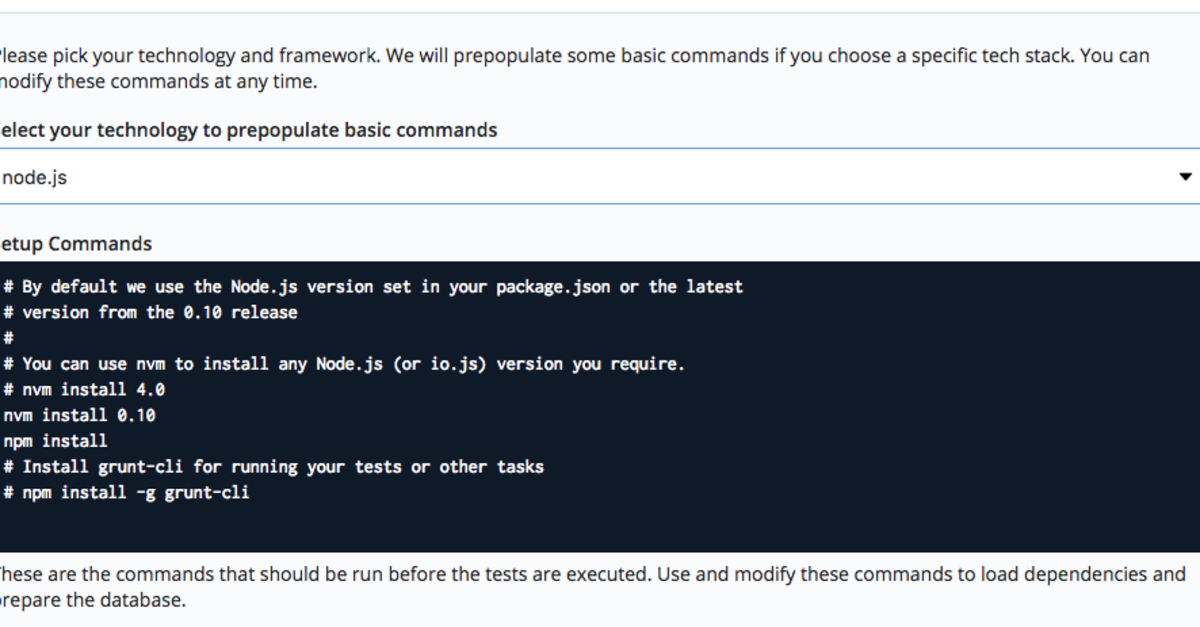
Task: Click the '# npm install -g grunt-cli' comment line
Action: [125, 492]
